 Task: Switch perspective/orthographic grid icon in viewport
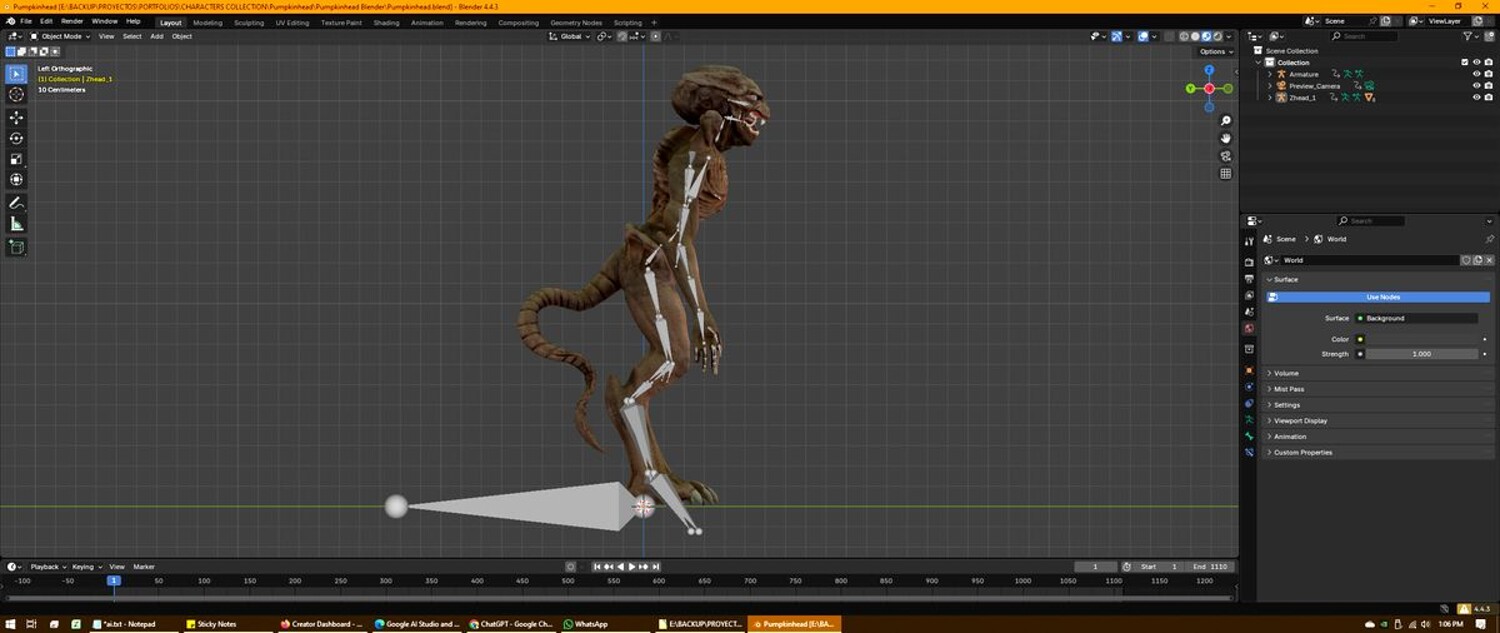1226,173
